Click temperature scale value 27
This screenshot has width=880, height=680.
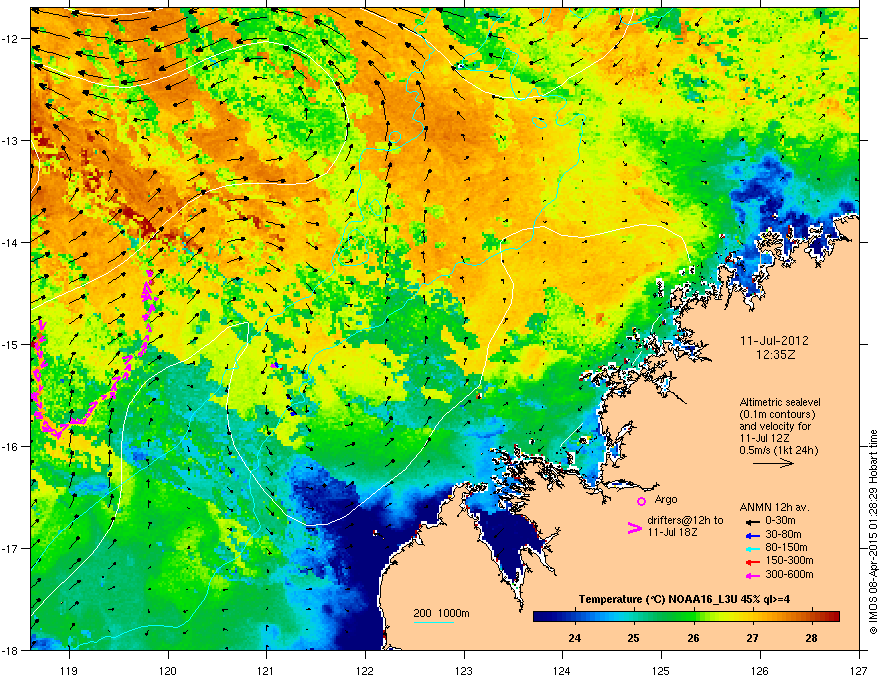pos(752,638)
